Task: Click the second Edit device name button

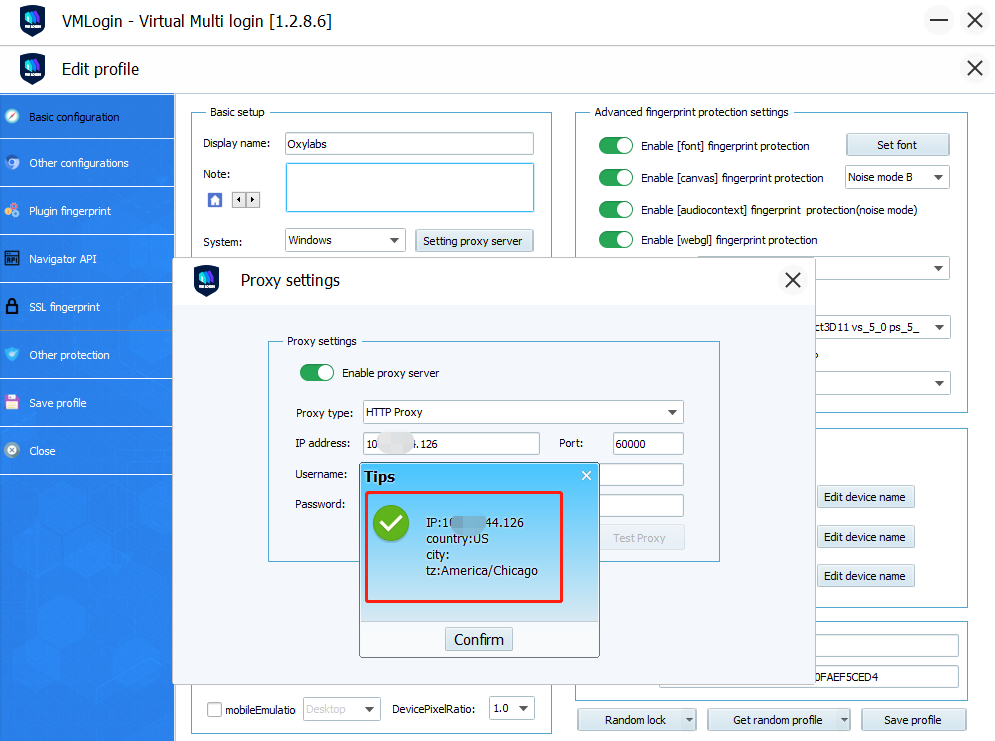Action: point(865,537)
